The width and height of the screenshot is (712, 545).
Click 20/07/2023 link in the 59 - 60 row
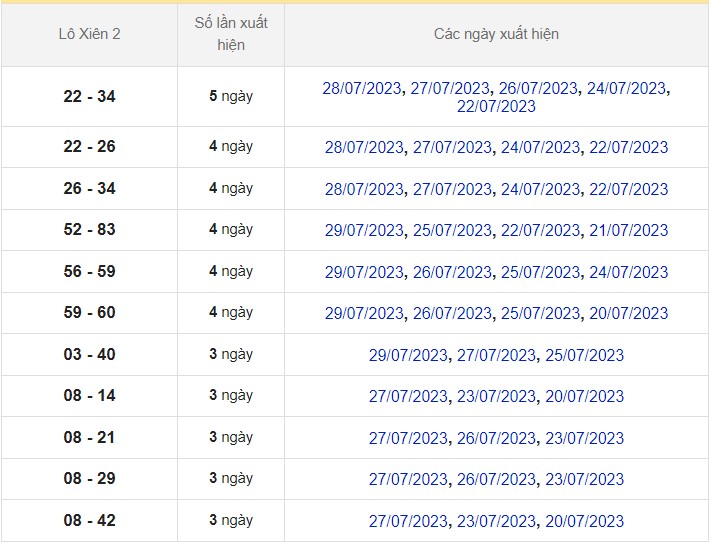(x=628, y=313)
